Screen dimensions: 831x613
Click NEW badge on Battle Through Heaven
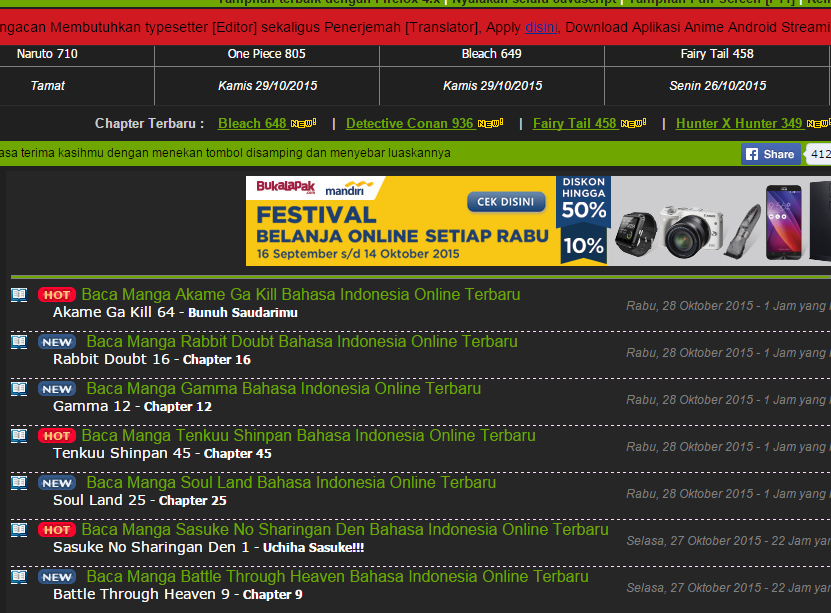[57, 577]
